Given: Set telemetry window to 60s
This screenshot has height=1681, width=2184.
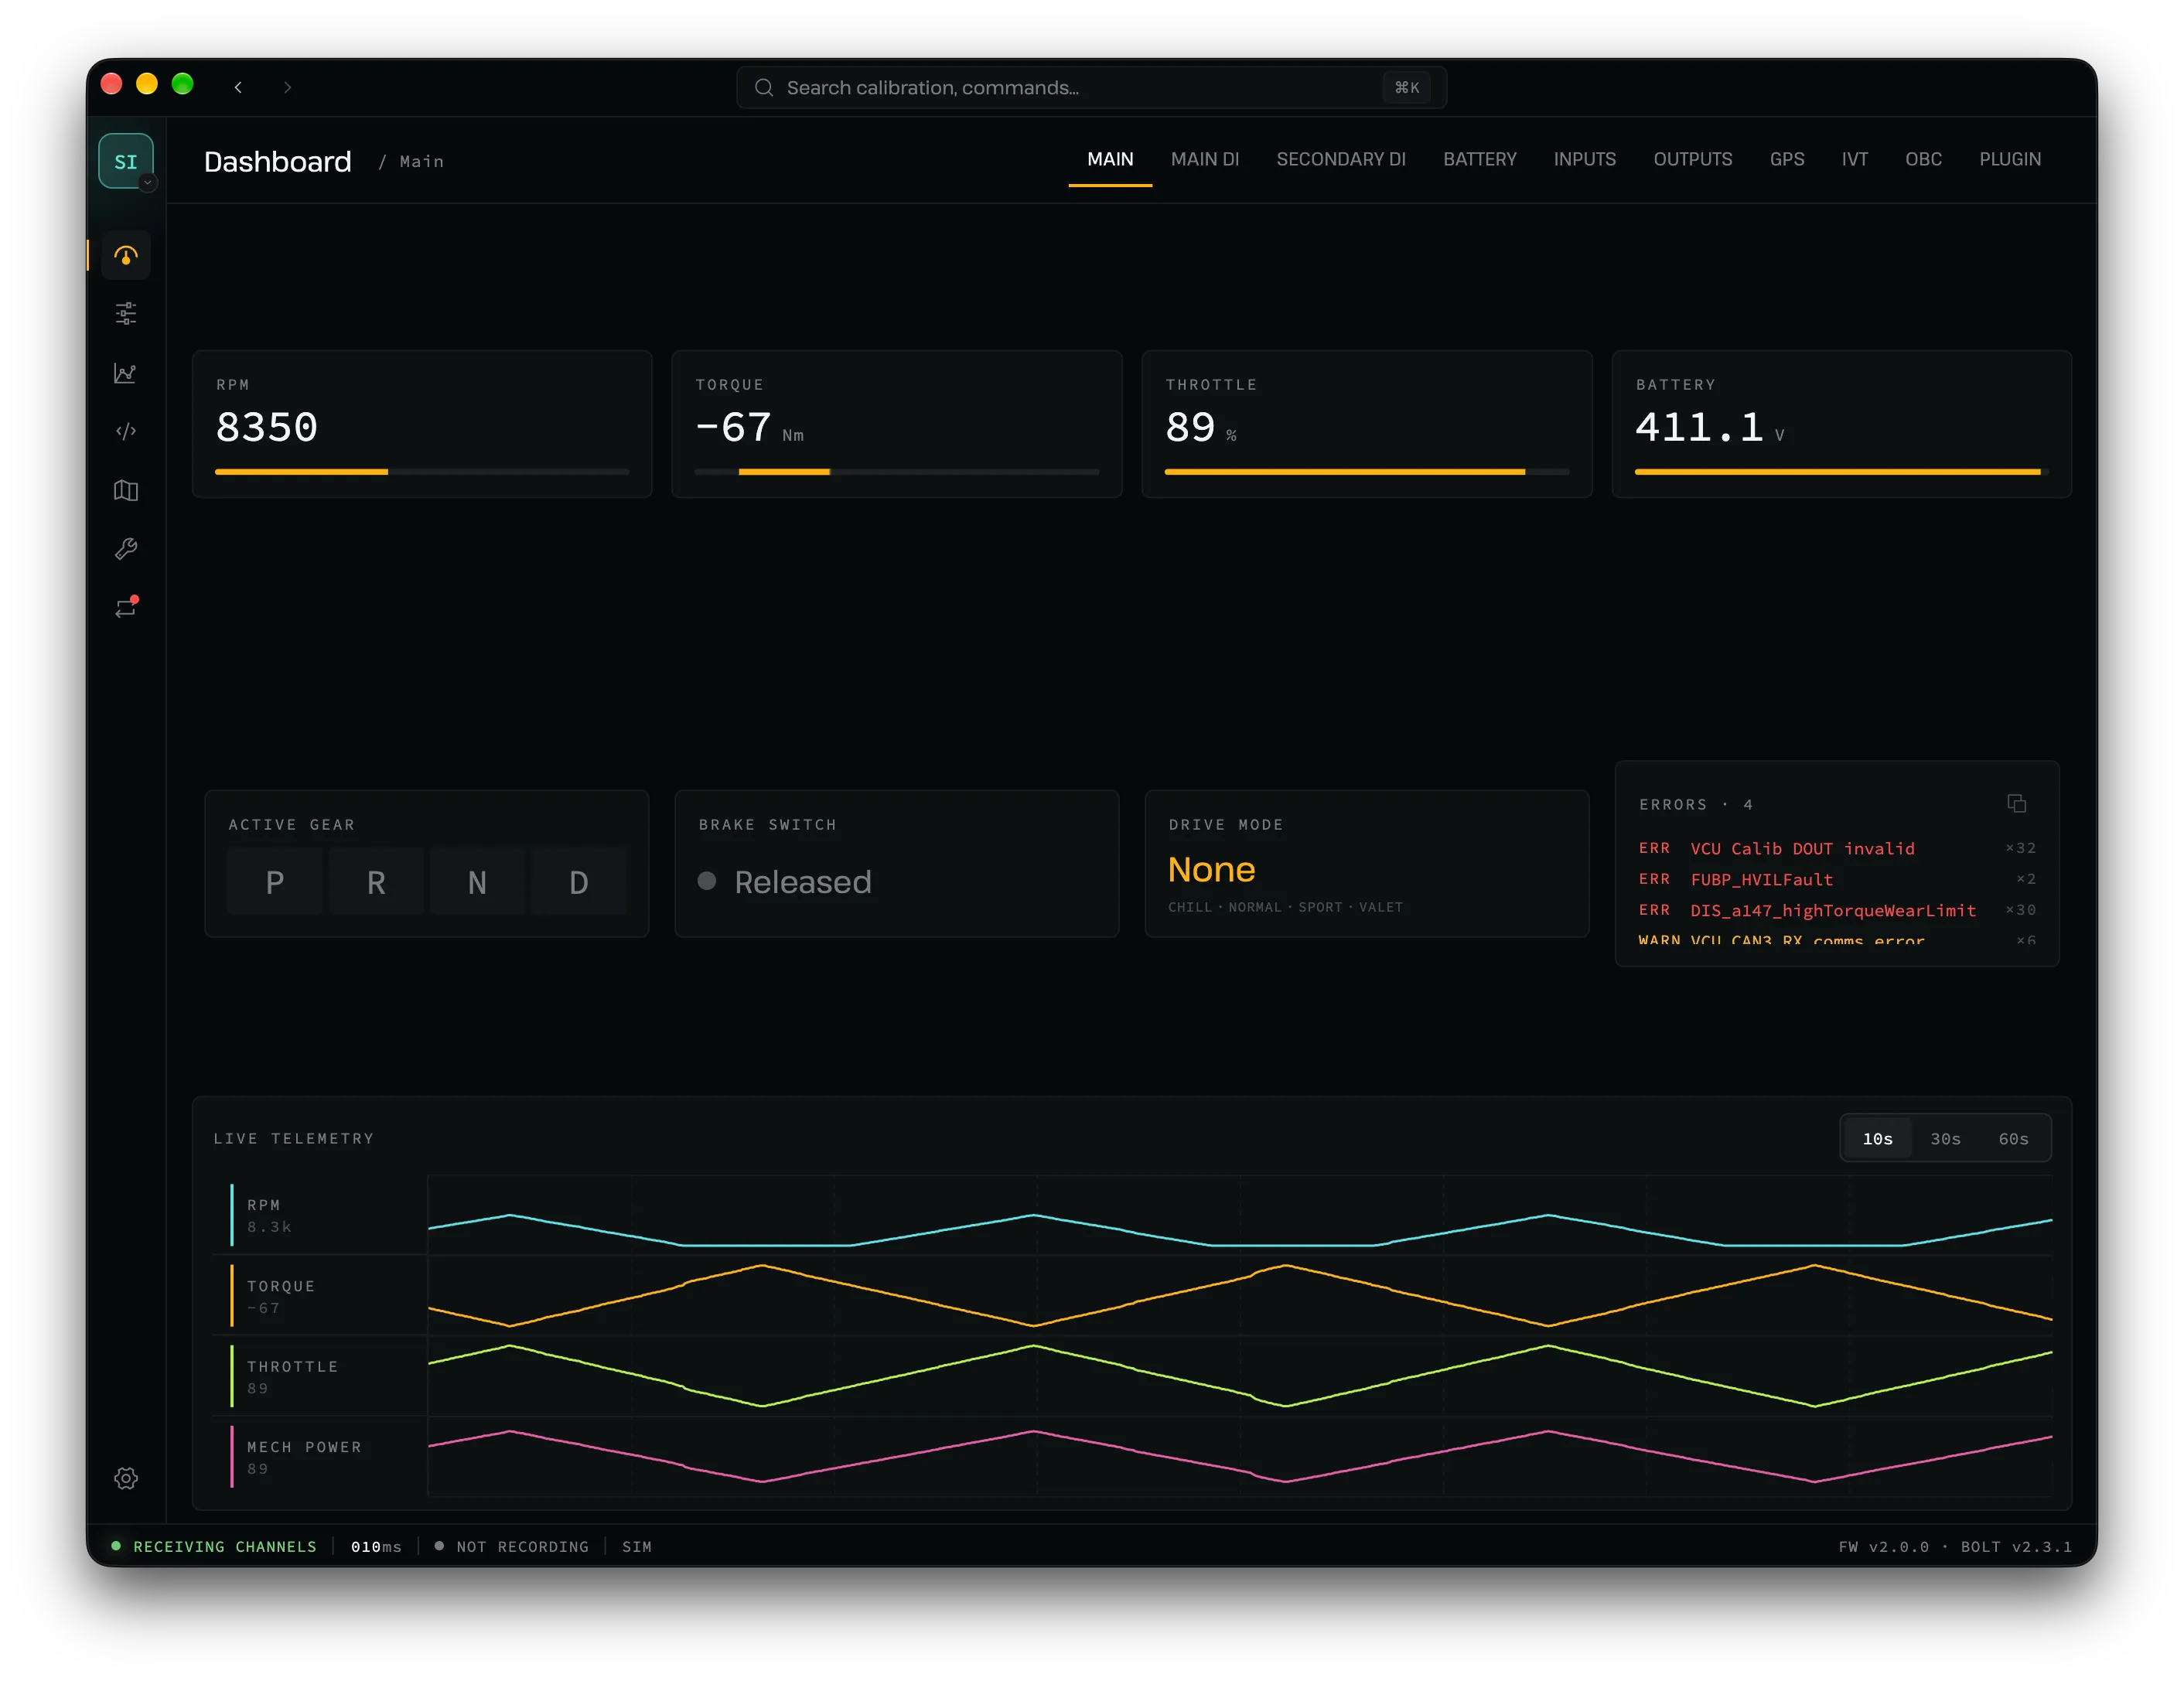Looking at the screenshot, I should [x=2013, y=1139].
